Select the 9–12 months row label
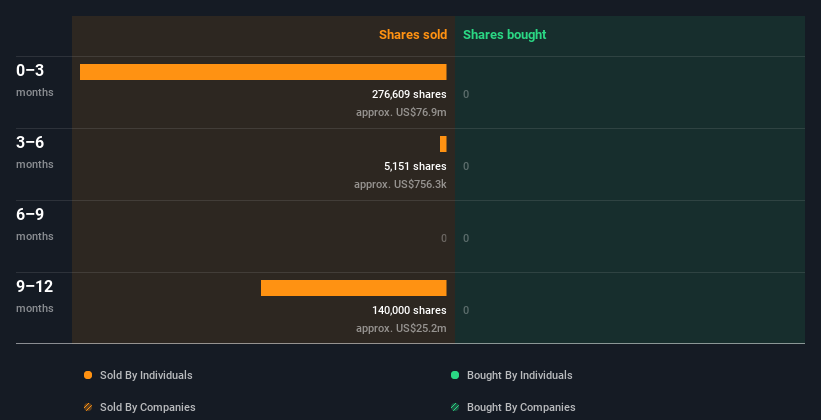 34,295
